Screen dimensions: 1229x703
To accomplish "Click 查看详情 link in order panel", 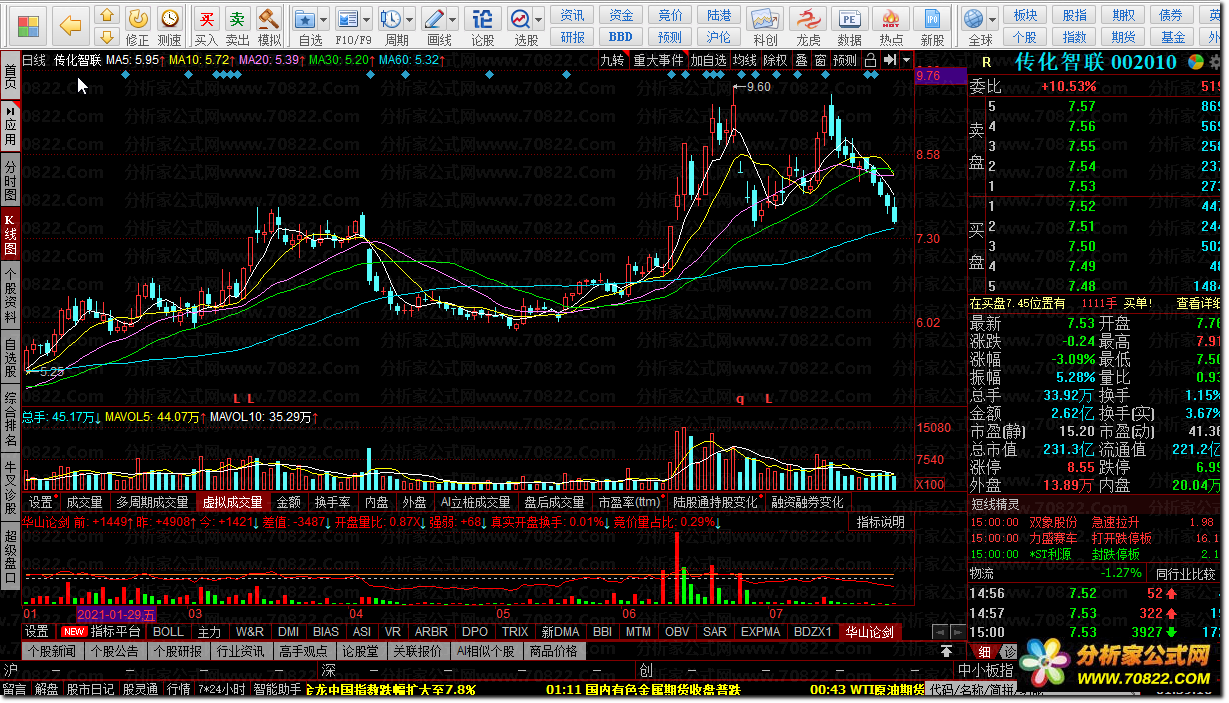I will coord(1198,303).
